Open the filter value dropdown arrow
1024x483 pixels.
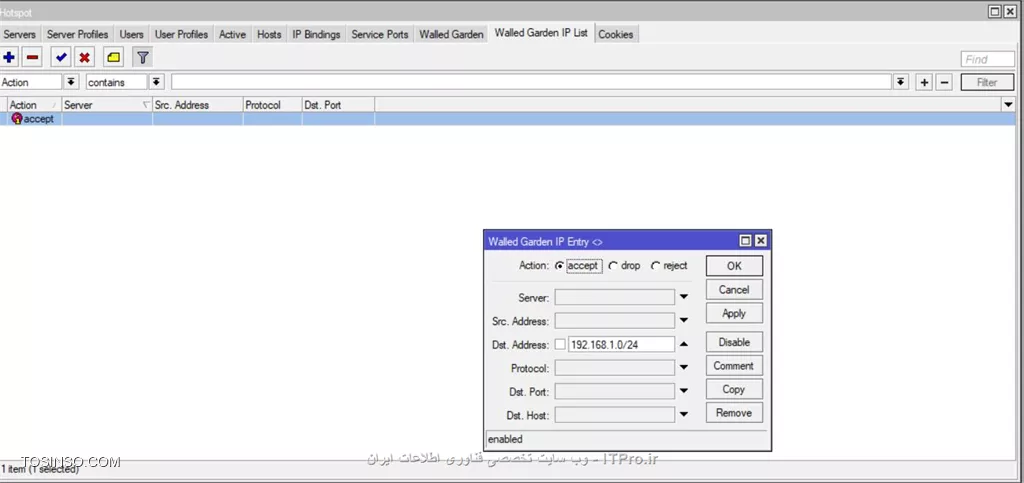point(901,82)
